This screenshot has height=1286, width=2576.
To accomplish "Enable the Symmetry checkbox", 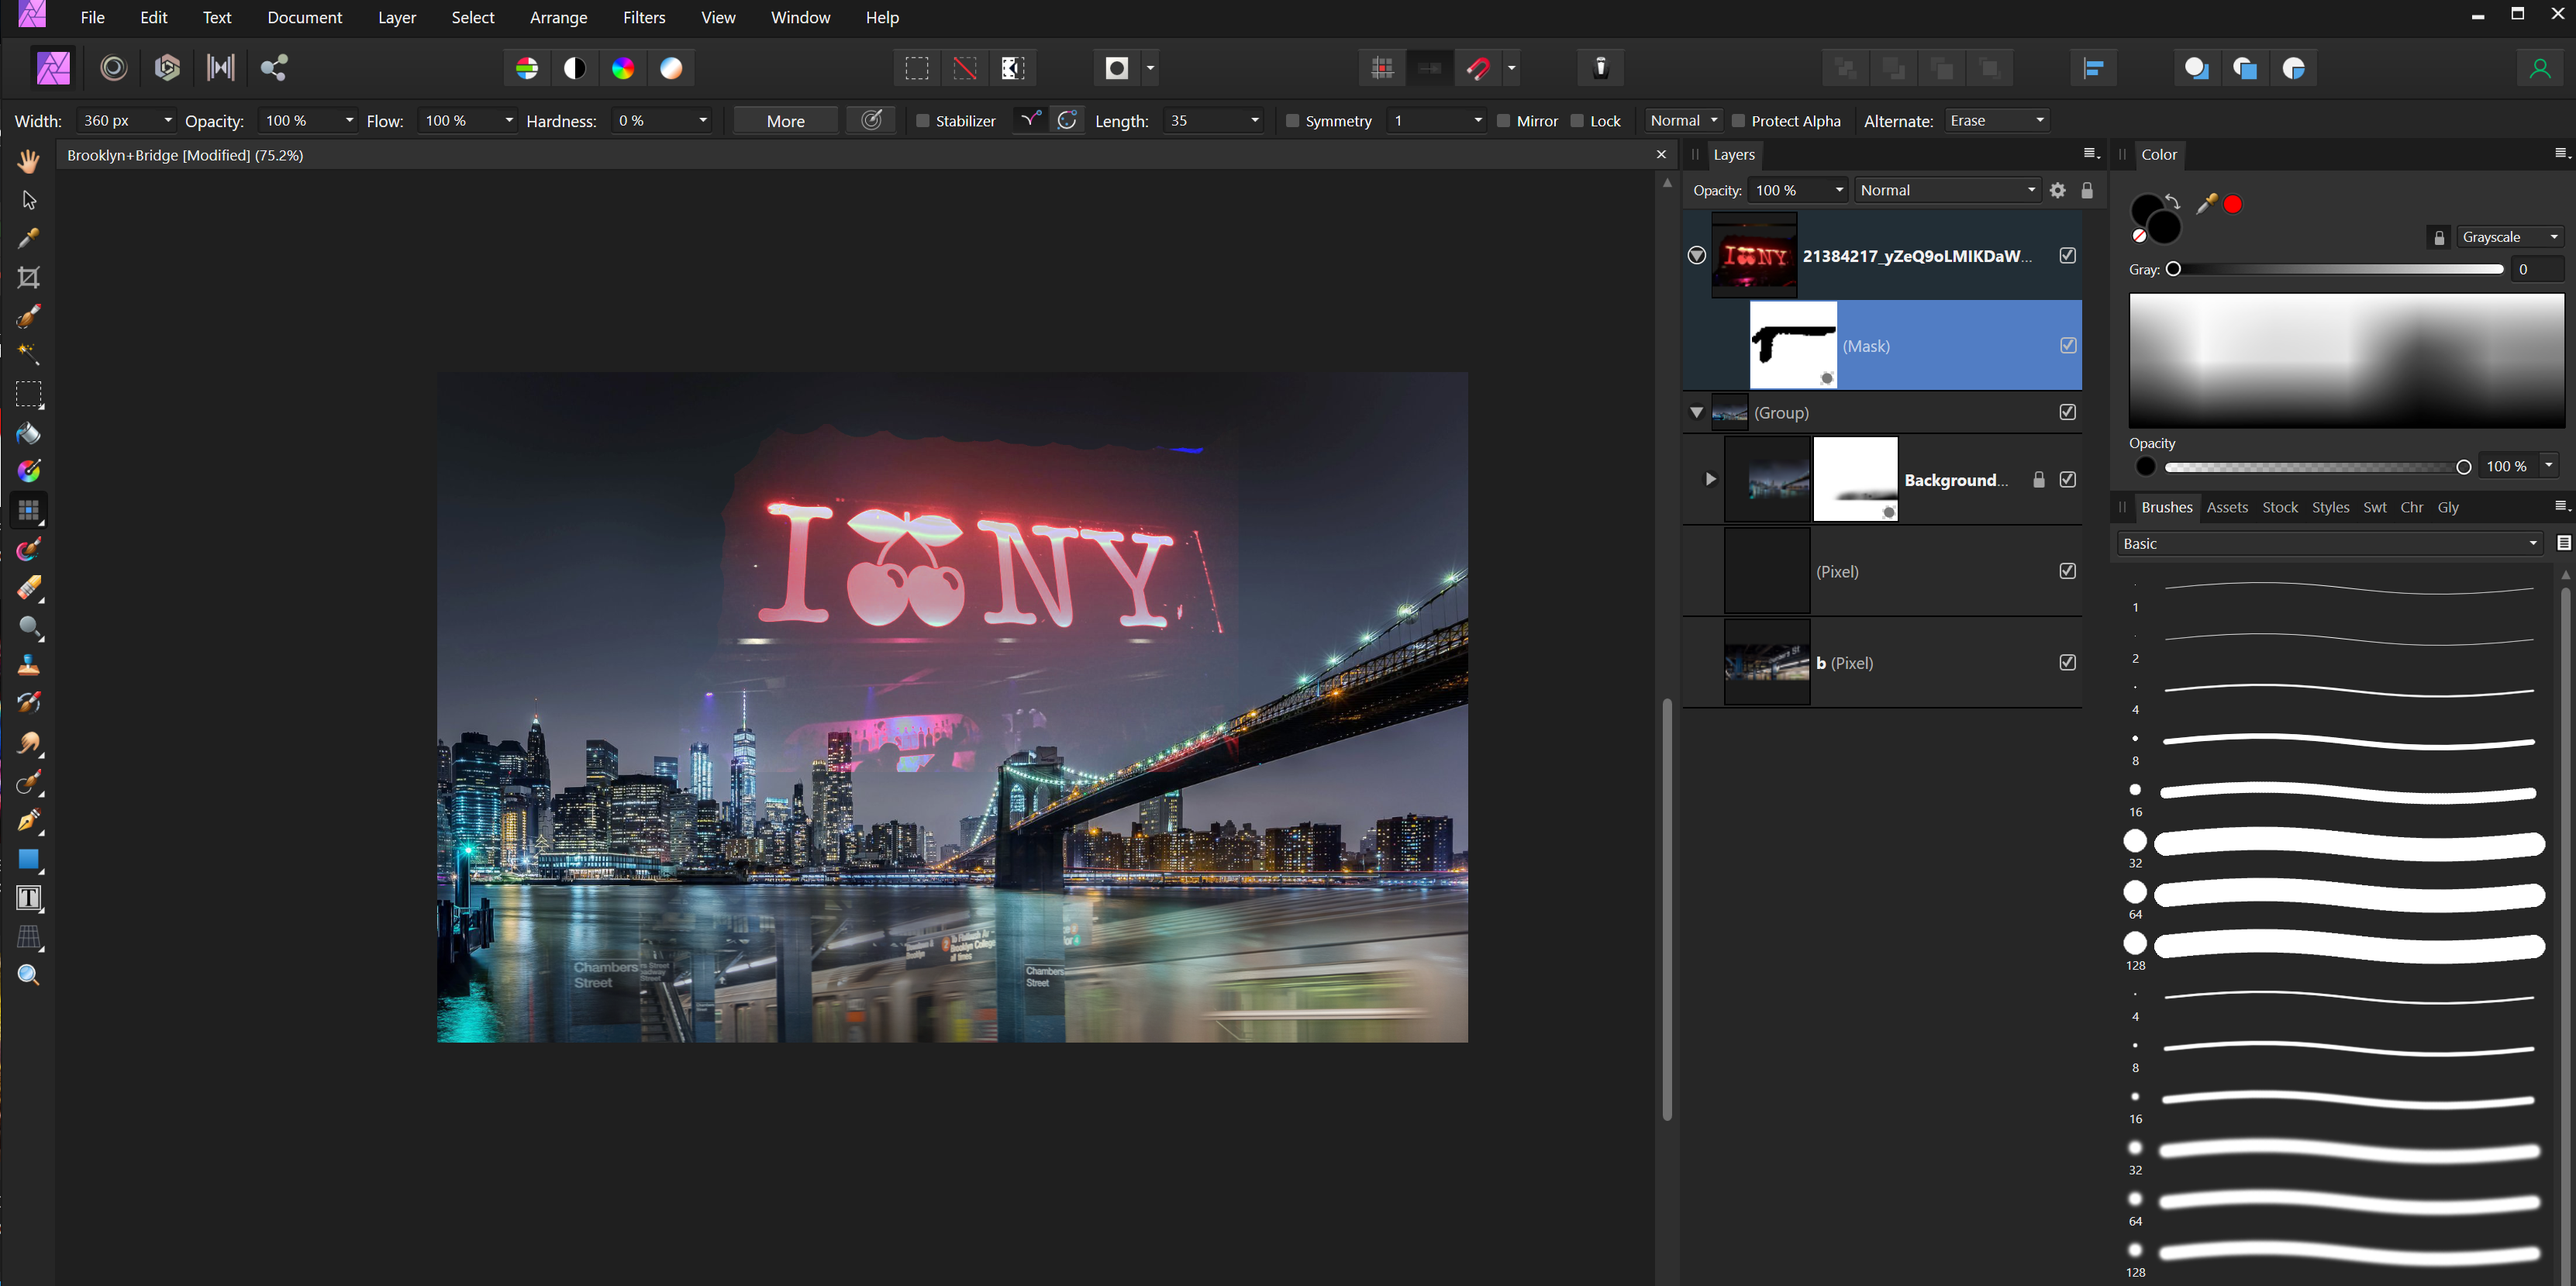I will (1292, 121).
